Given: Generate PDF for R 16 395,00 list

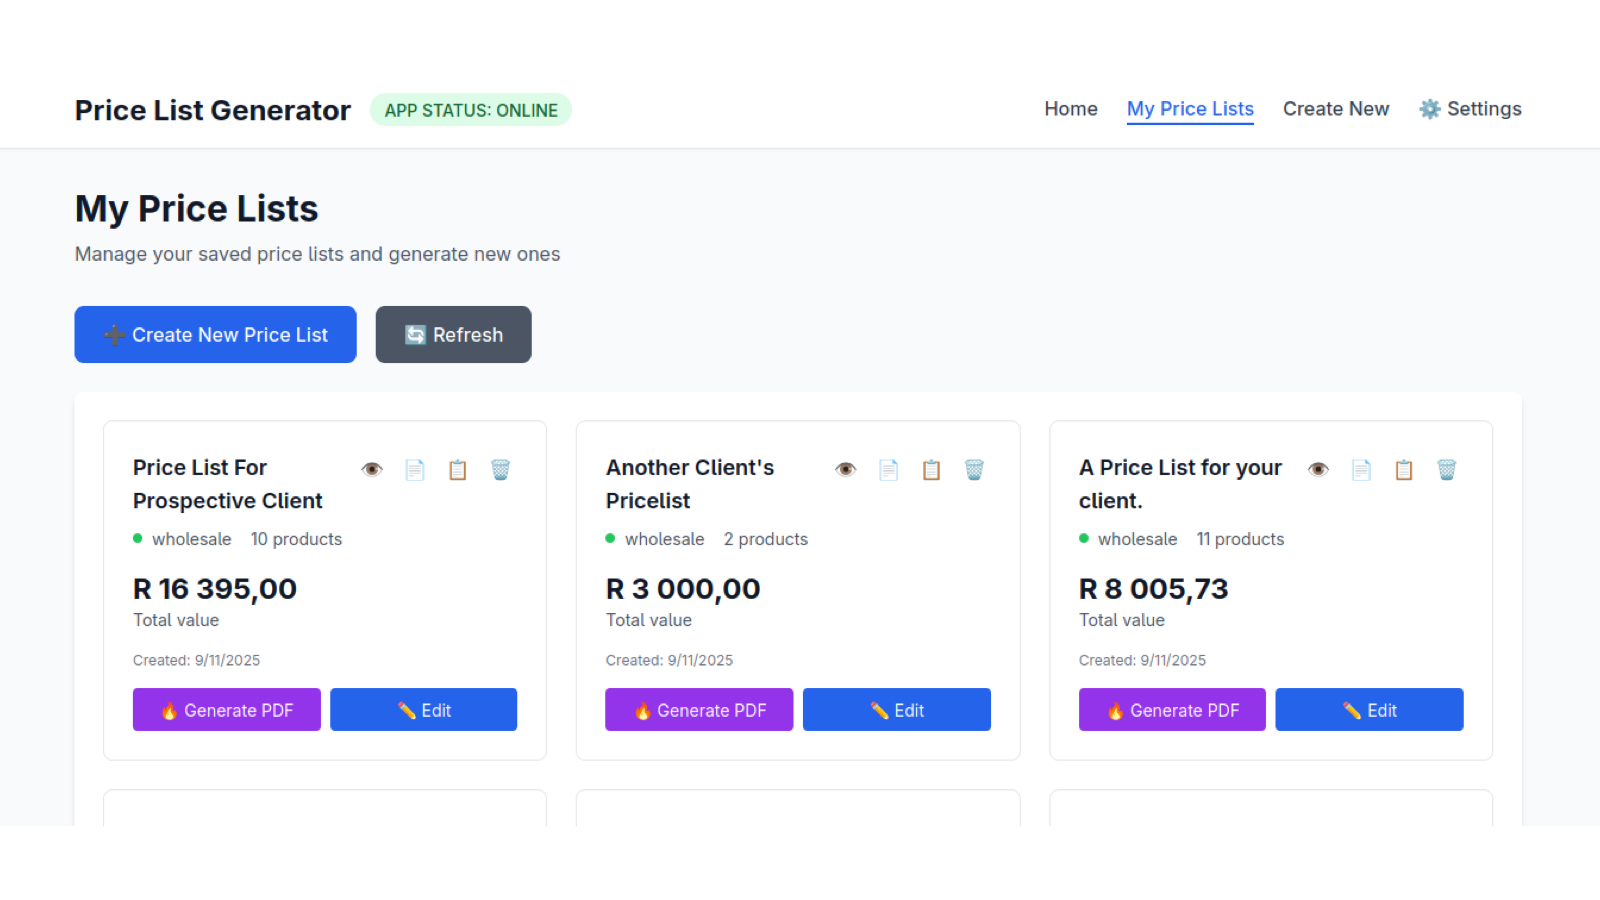Looking at the screenshot, I should [227, 710].
